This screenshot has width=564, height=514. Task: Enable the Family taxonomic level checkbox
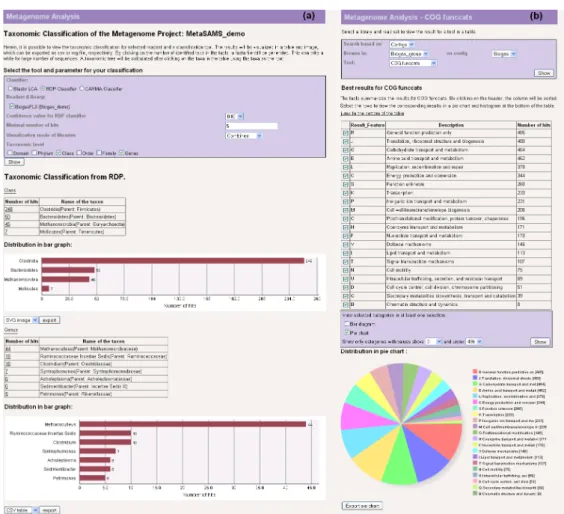(99, 153)
